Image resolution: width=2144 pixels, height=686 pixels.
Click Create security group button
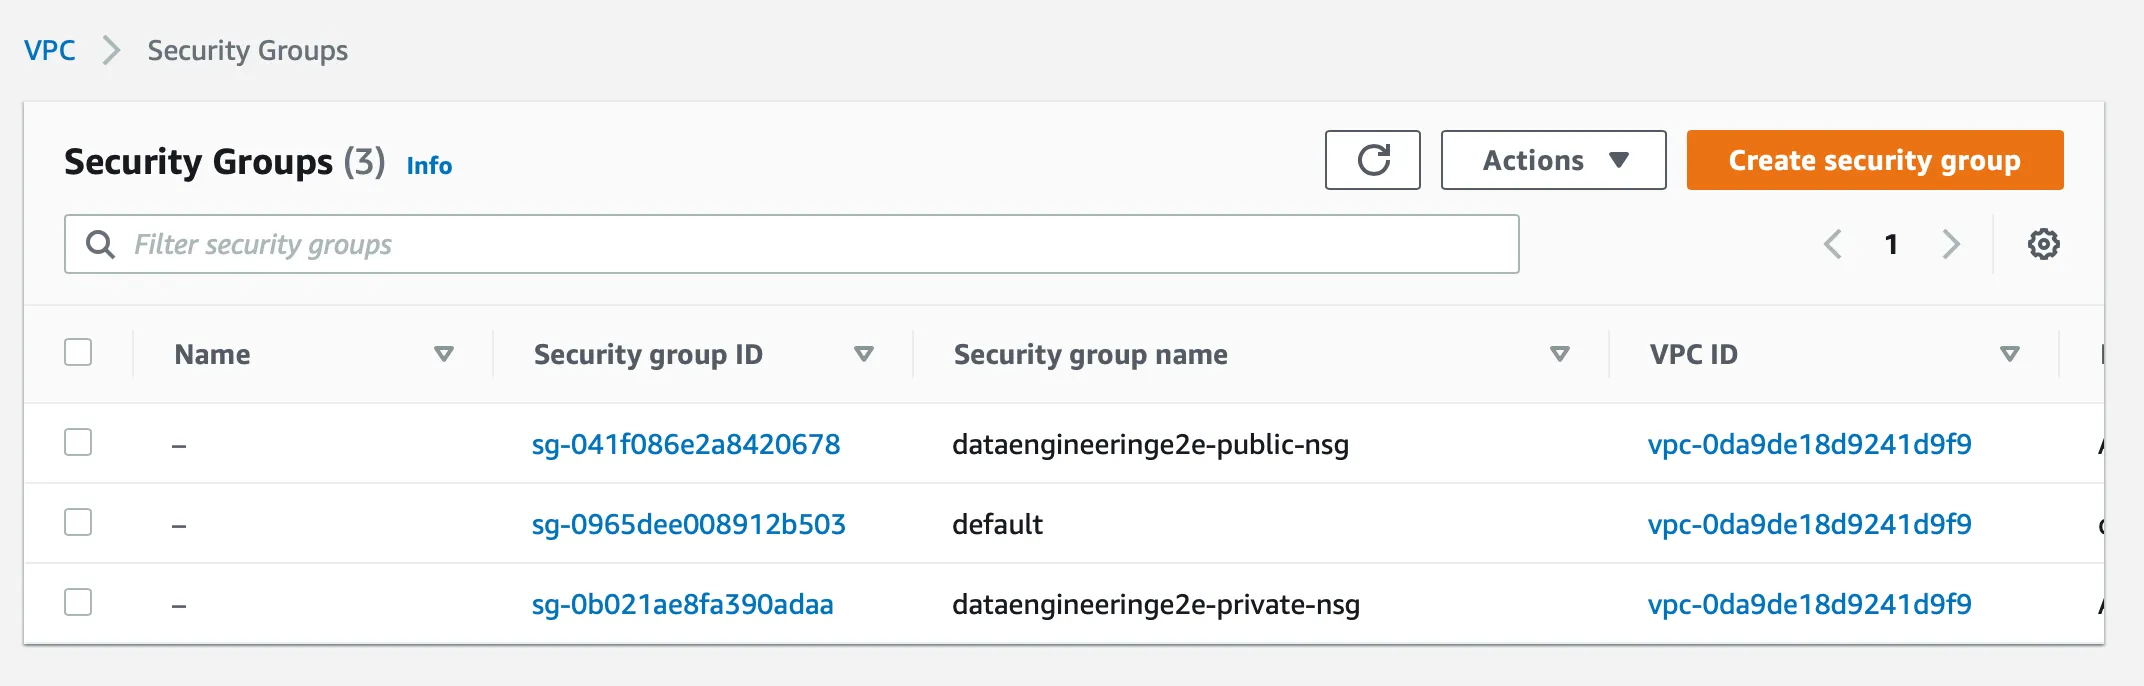tap(1875, 160)
